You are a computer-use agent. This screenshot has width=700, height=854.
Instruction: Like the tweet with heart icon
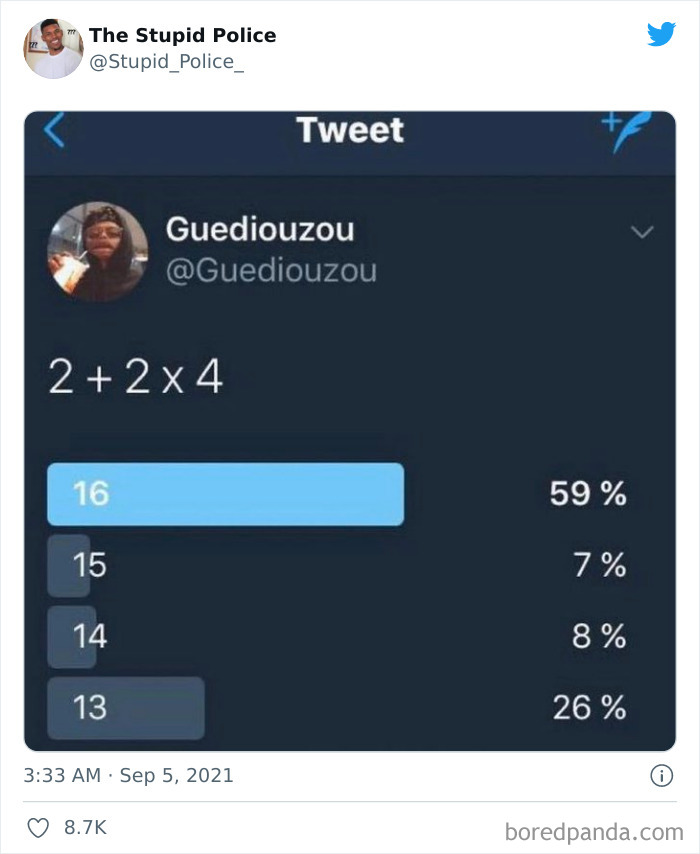click(x=40, y=828)
